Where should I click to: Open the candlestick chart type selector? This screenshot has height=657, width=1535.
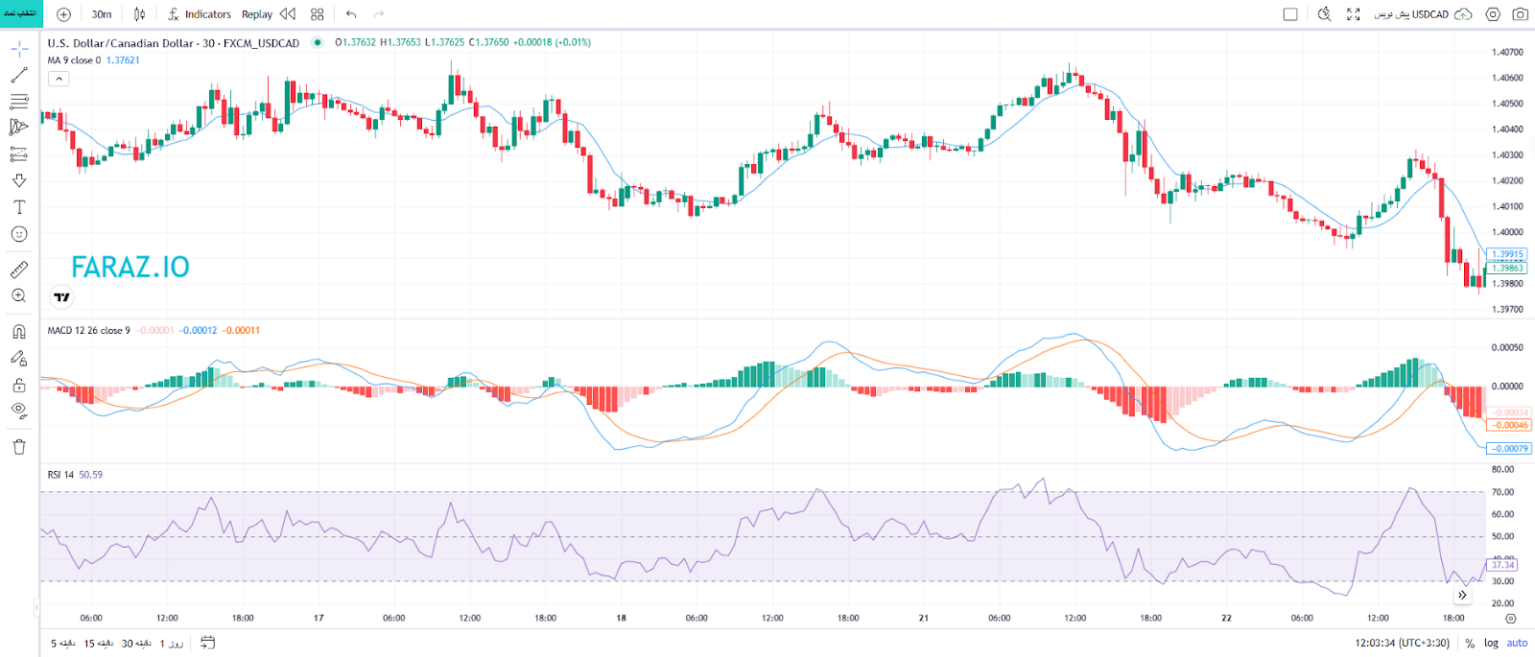click(x=139, y=14)
